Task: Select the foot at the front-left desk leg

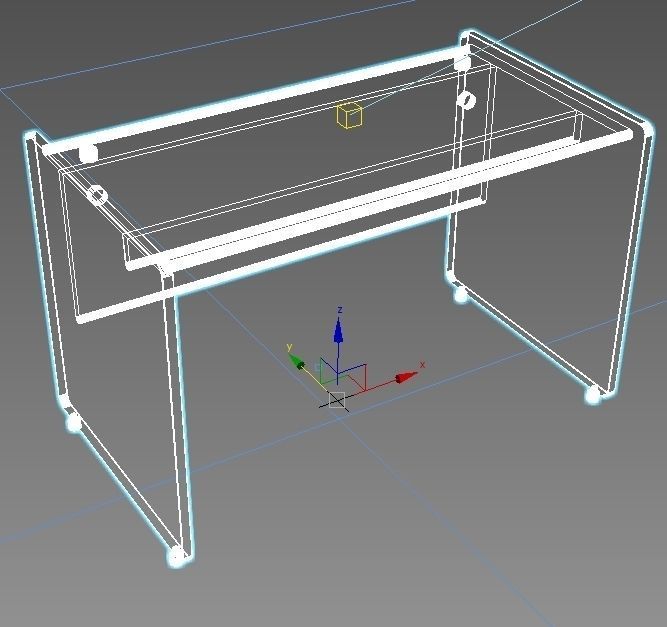Action: click(176, 556)
